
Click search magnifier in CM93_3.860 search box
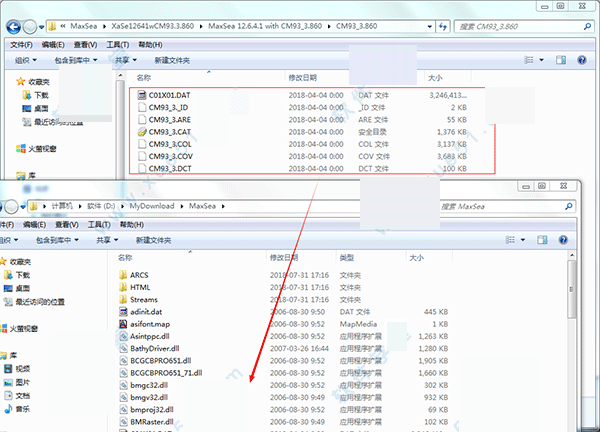tap(587, 26)
